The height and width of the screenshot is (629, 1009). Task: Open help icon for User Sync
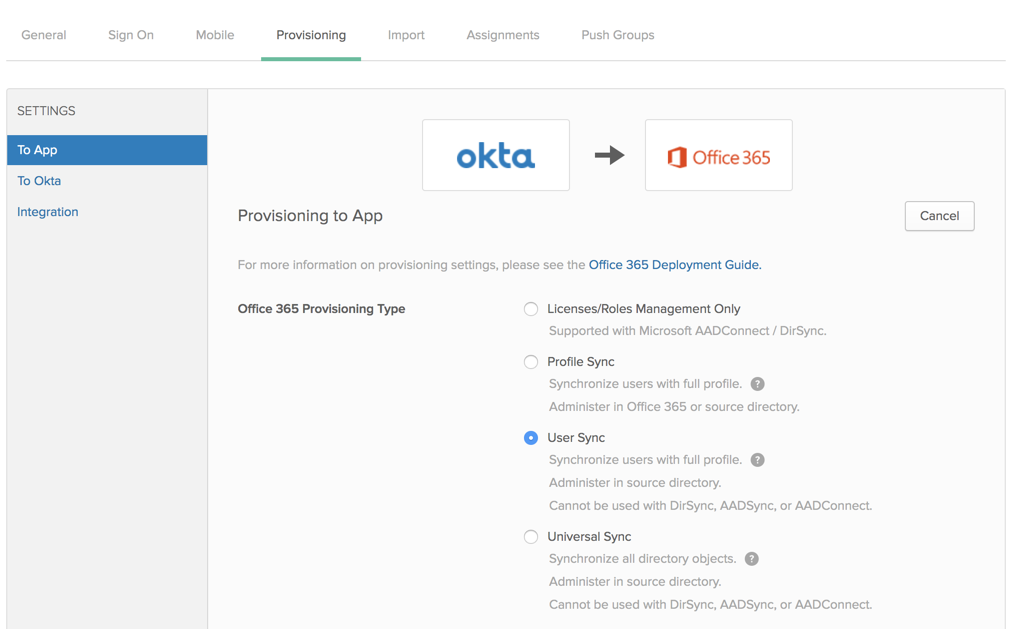pos(758,460)
